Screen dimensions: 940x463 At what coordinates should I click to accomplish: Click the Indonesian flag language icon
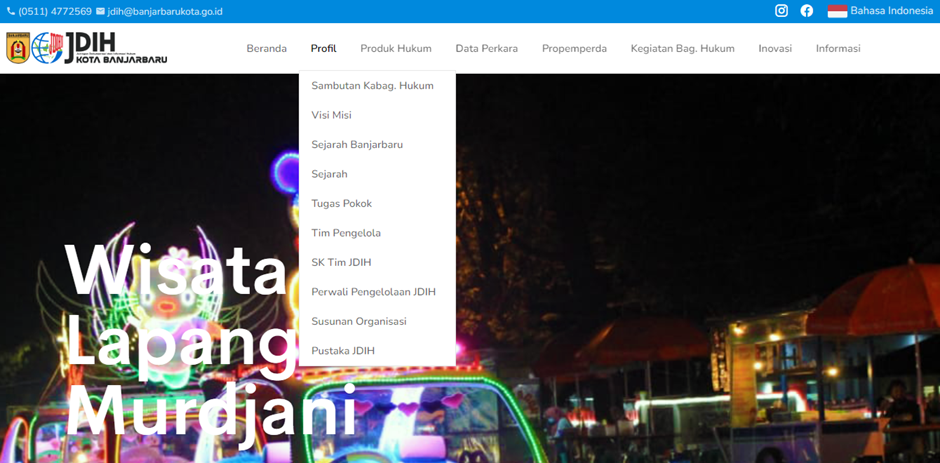click(x=837, y=11)
